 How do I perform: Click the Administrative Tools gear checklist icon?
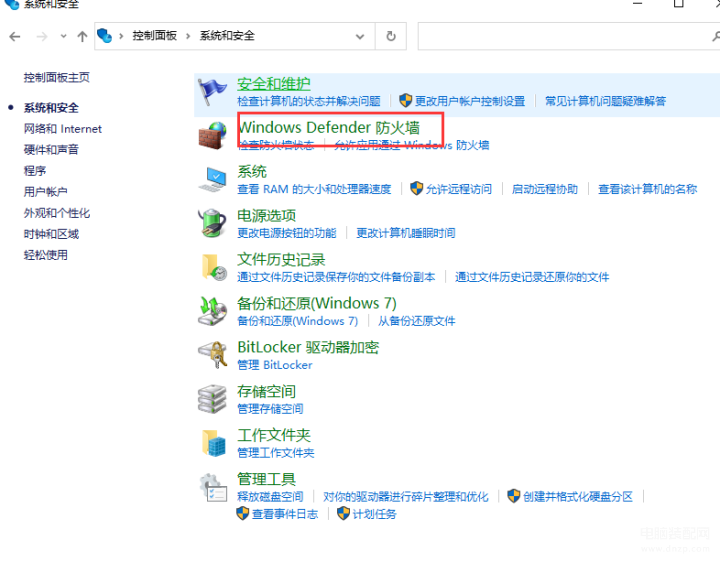click(214, 487)
